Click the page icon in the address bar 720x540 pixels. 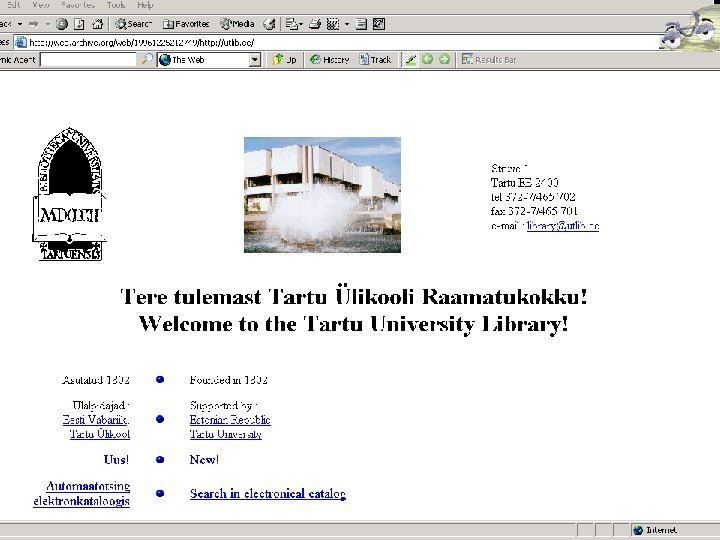[21, 43]
